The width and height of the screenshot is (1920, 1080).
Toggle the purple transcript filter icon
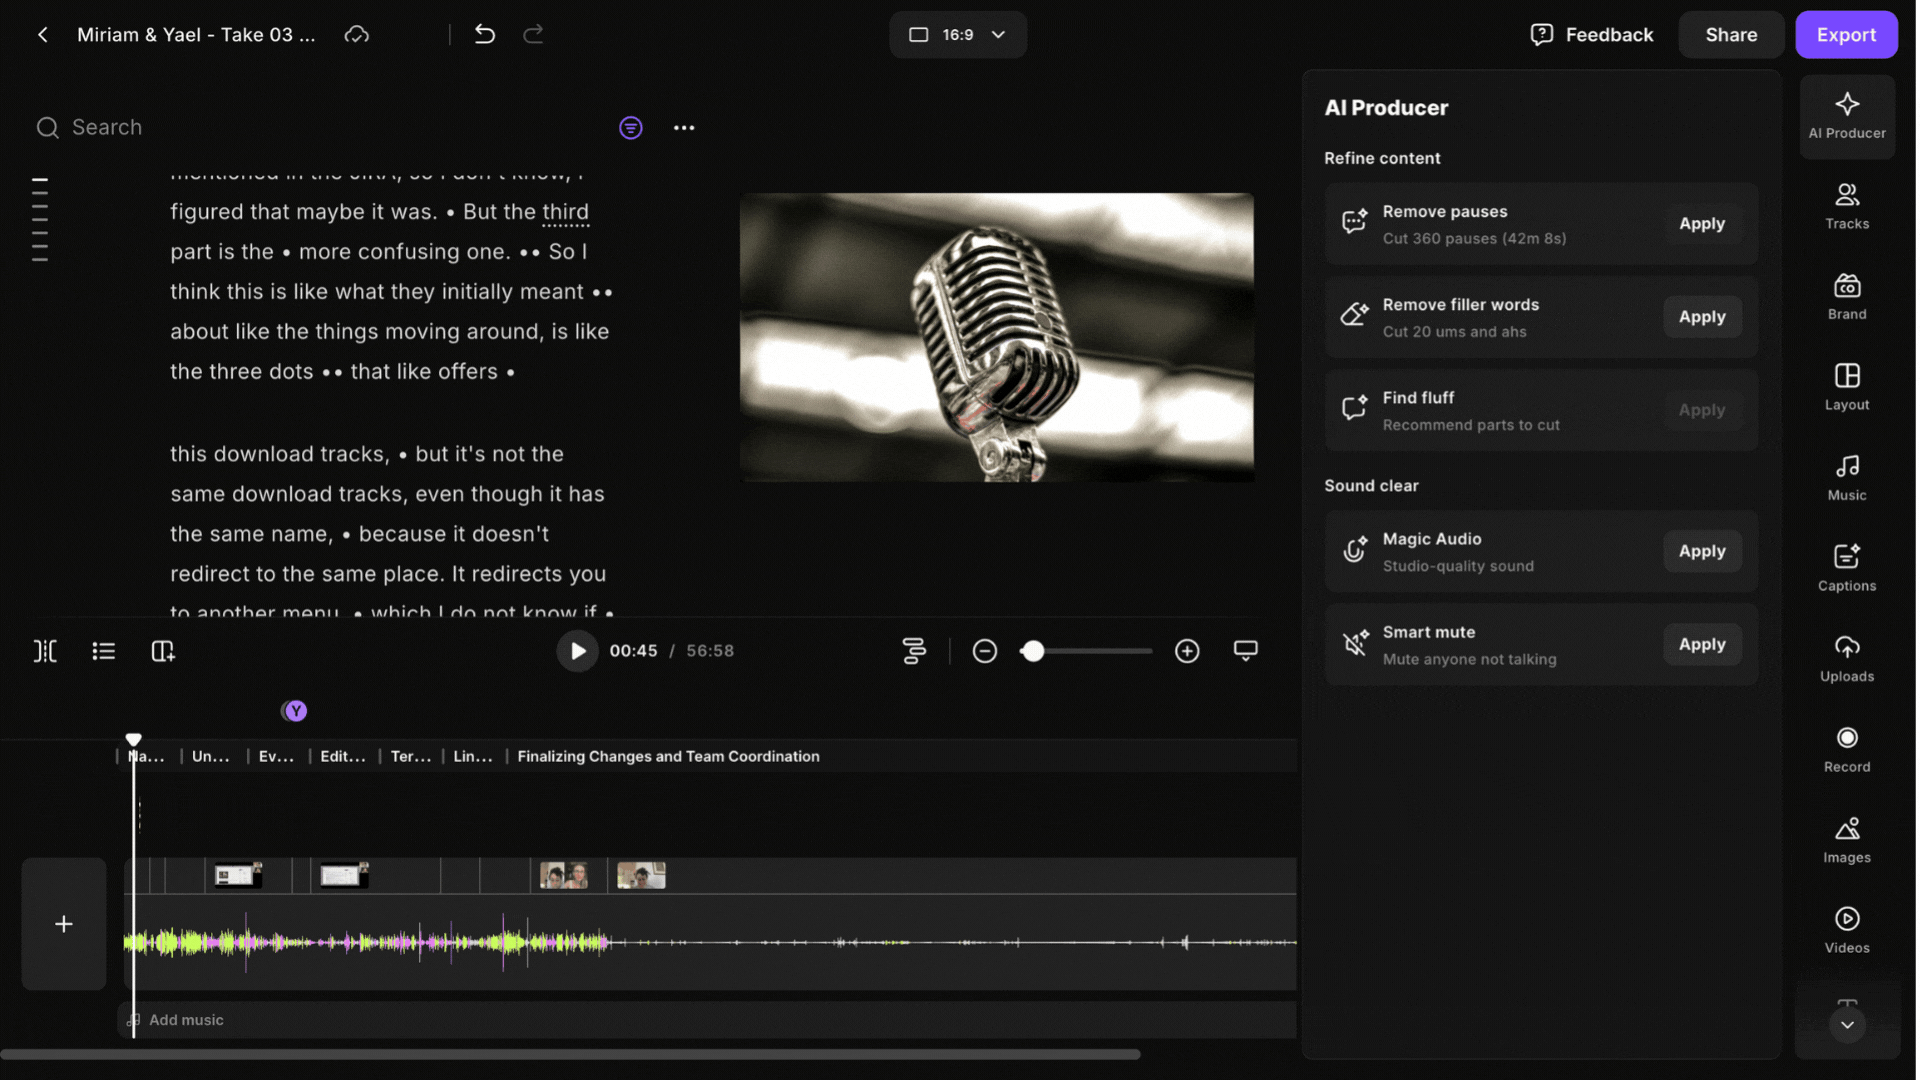point(631,128)
